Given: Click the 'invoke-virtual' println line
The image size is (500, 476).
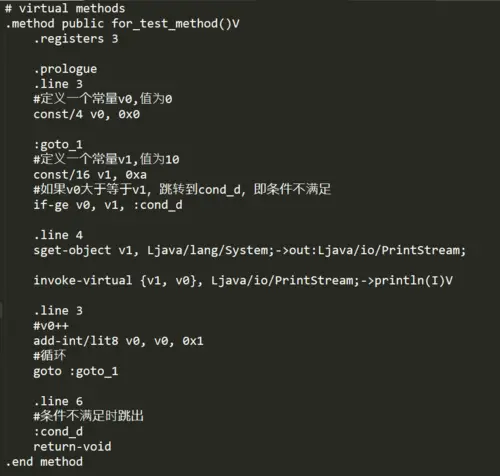Looking at the screenshot, I should [x=243, y=281].
